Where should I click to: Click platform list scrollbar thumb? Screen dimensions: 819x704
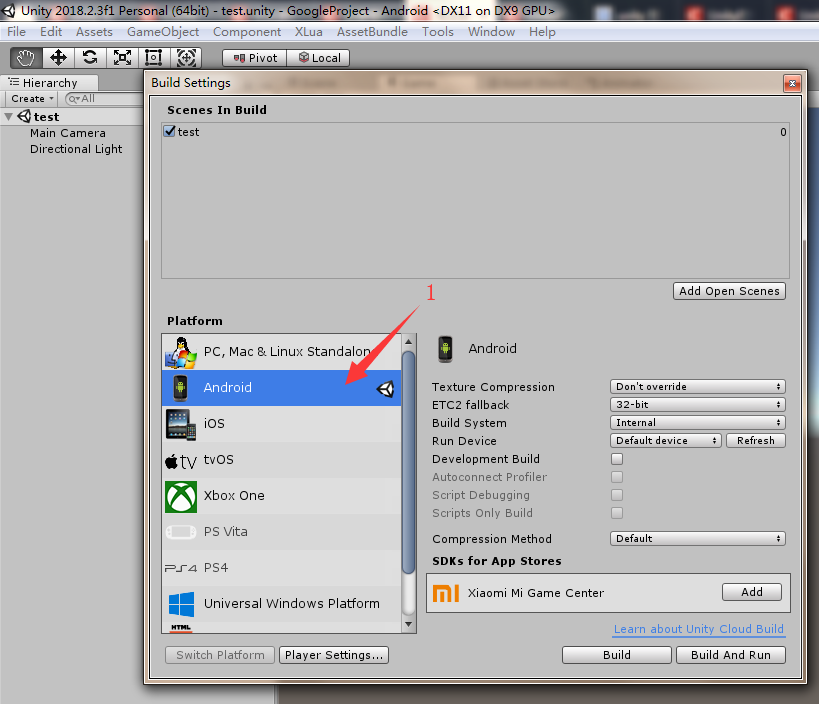coord(408,462)
